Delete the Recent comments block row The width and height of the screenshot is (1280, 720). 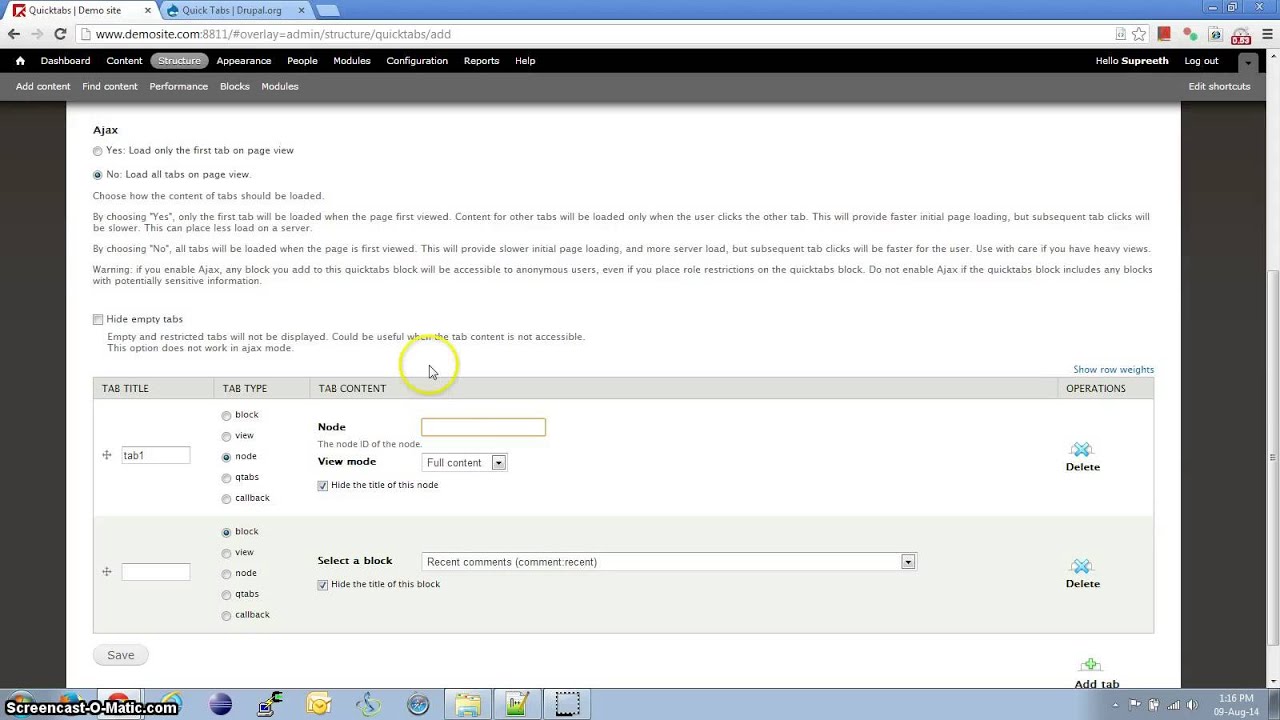1082,574
